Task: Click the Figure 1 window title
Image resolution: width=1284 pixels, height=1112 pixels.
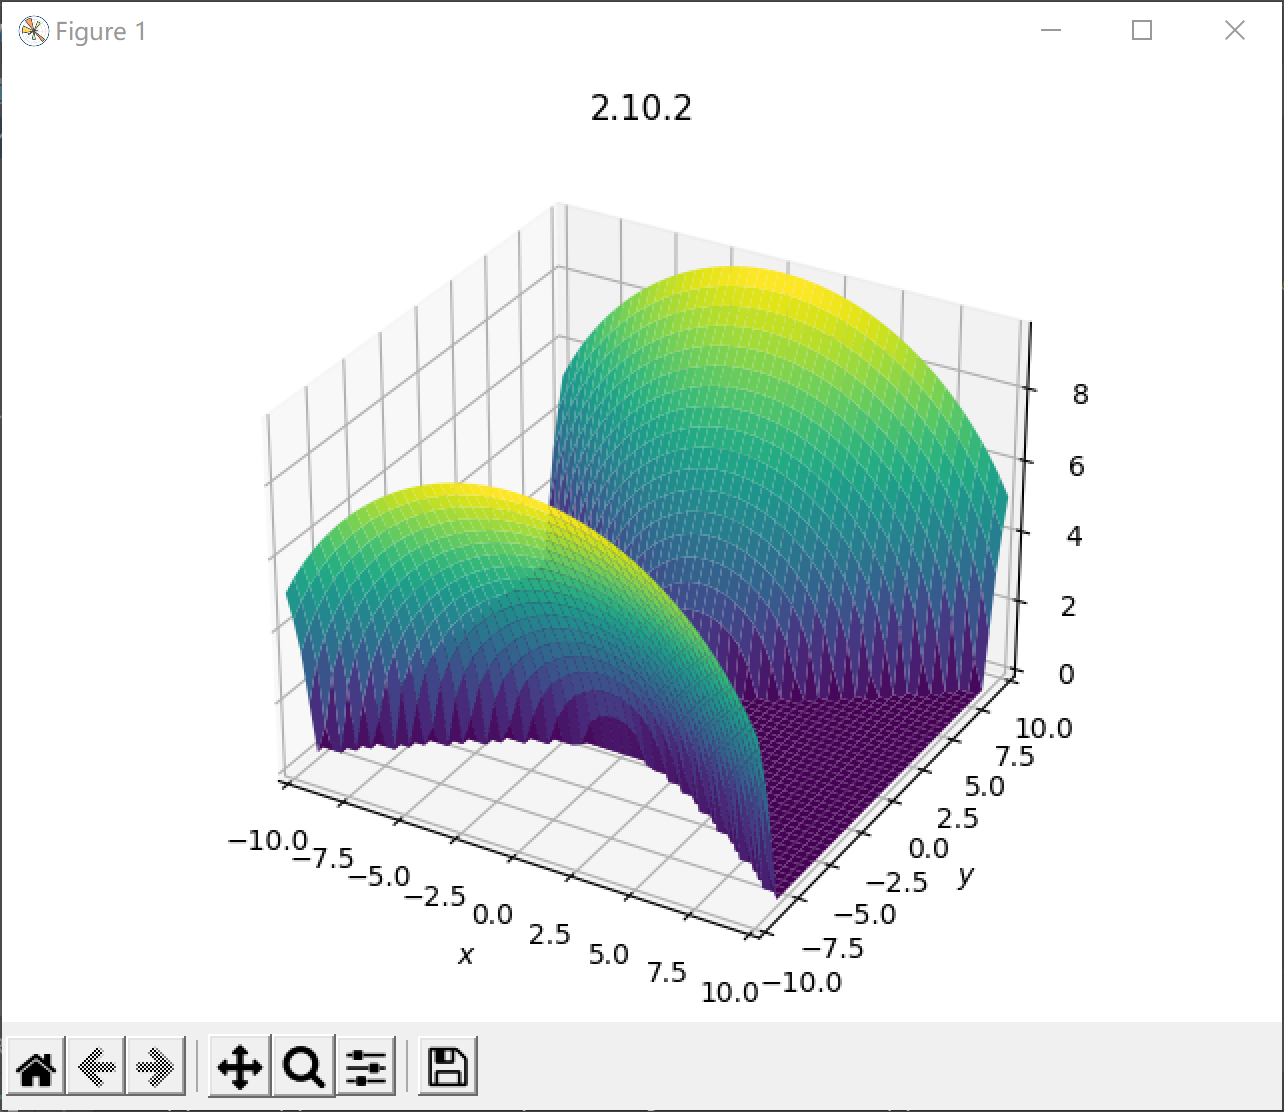Action: pyautogui.click(x=101, y=32)
